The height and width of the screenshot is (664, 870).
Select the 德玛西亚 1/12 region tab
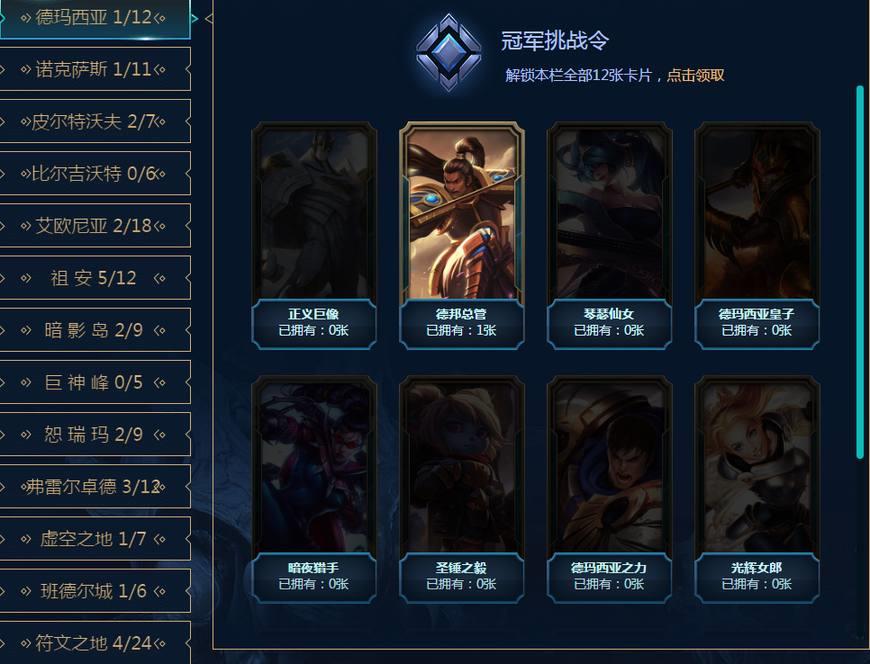(93, 18)
